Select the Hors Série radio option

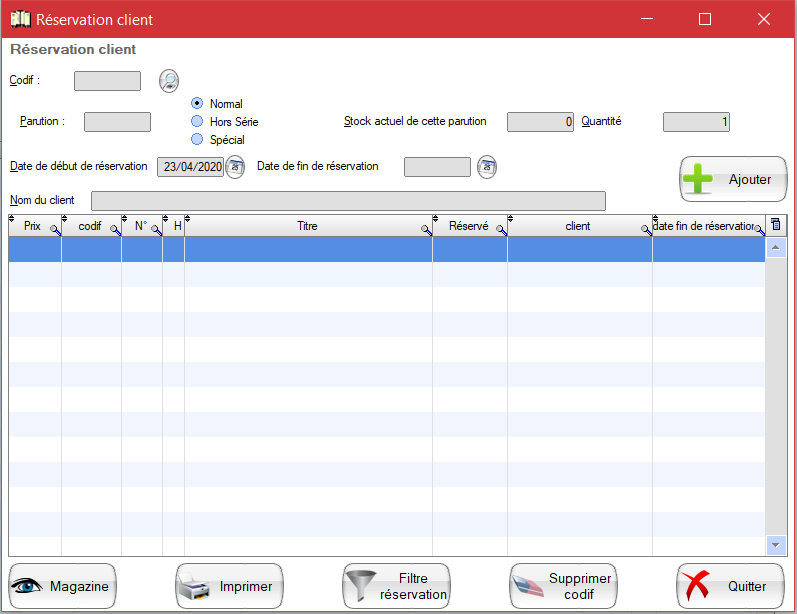(x=197, y=121)
